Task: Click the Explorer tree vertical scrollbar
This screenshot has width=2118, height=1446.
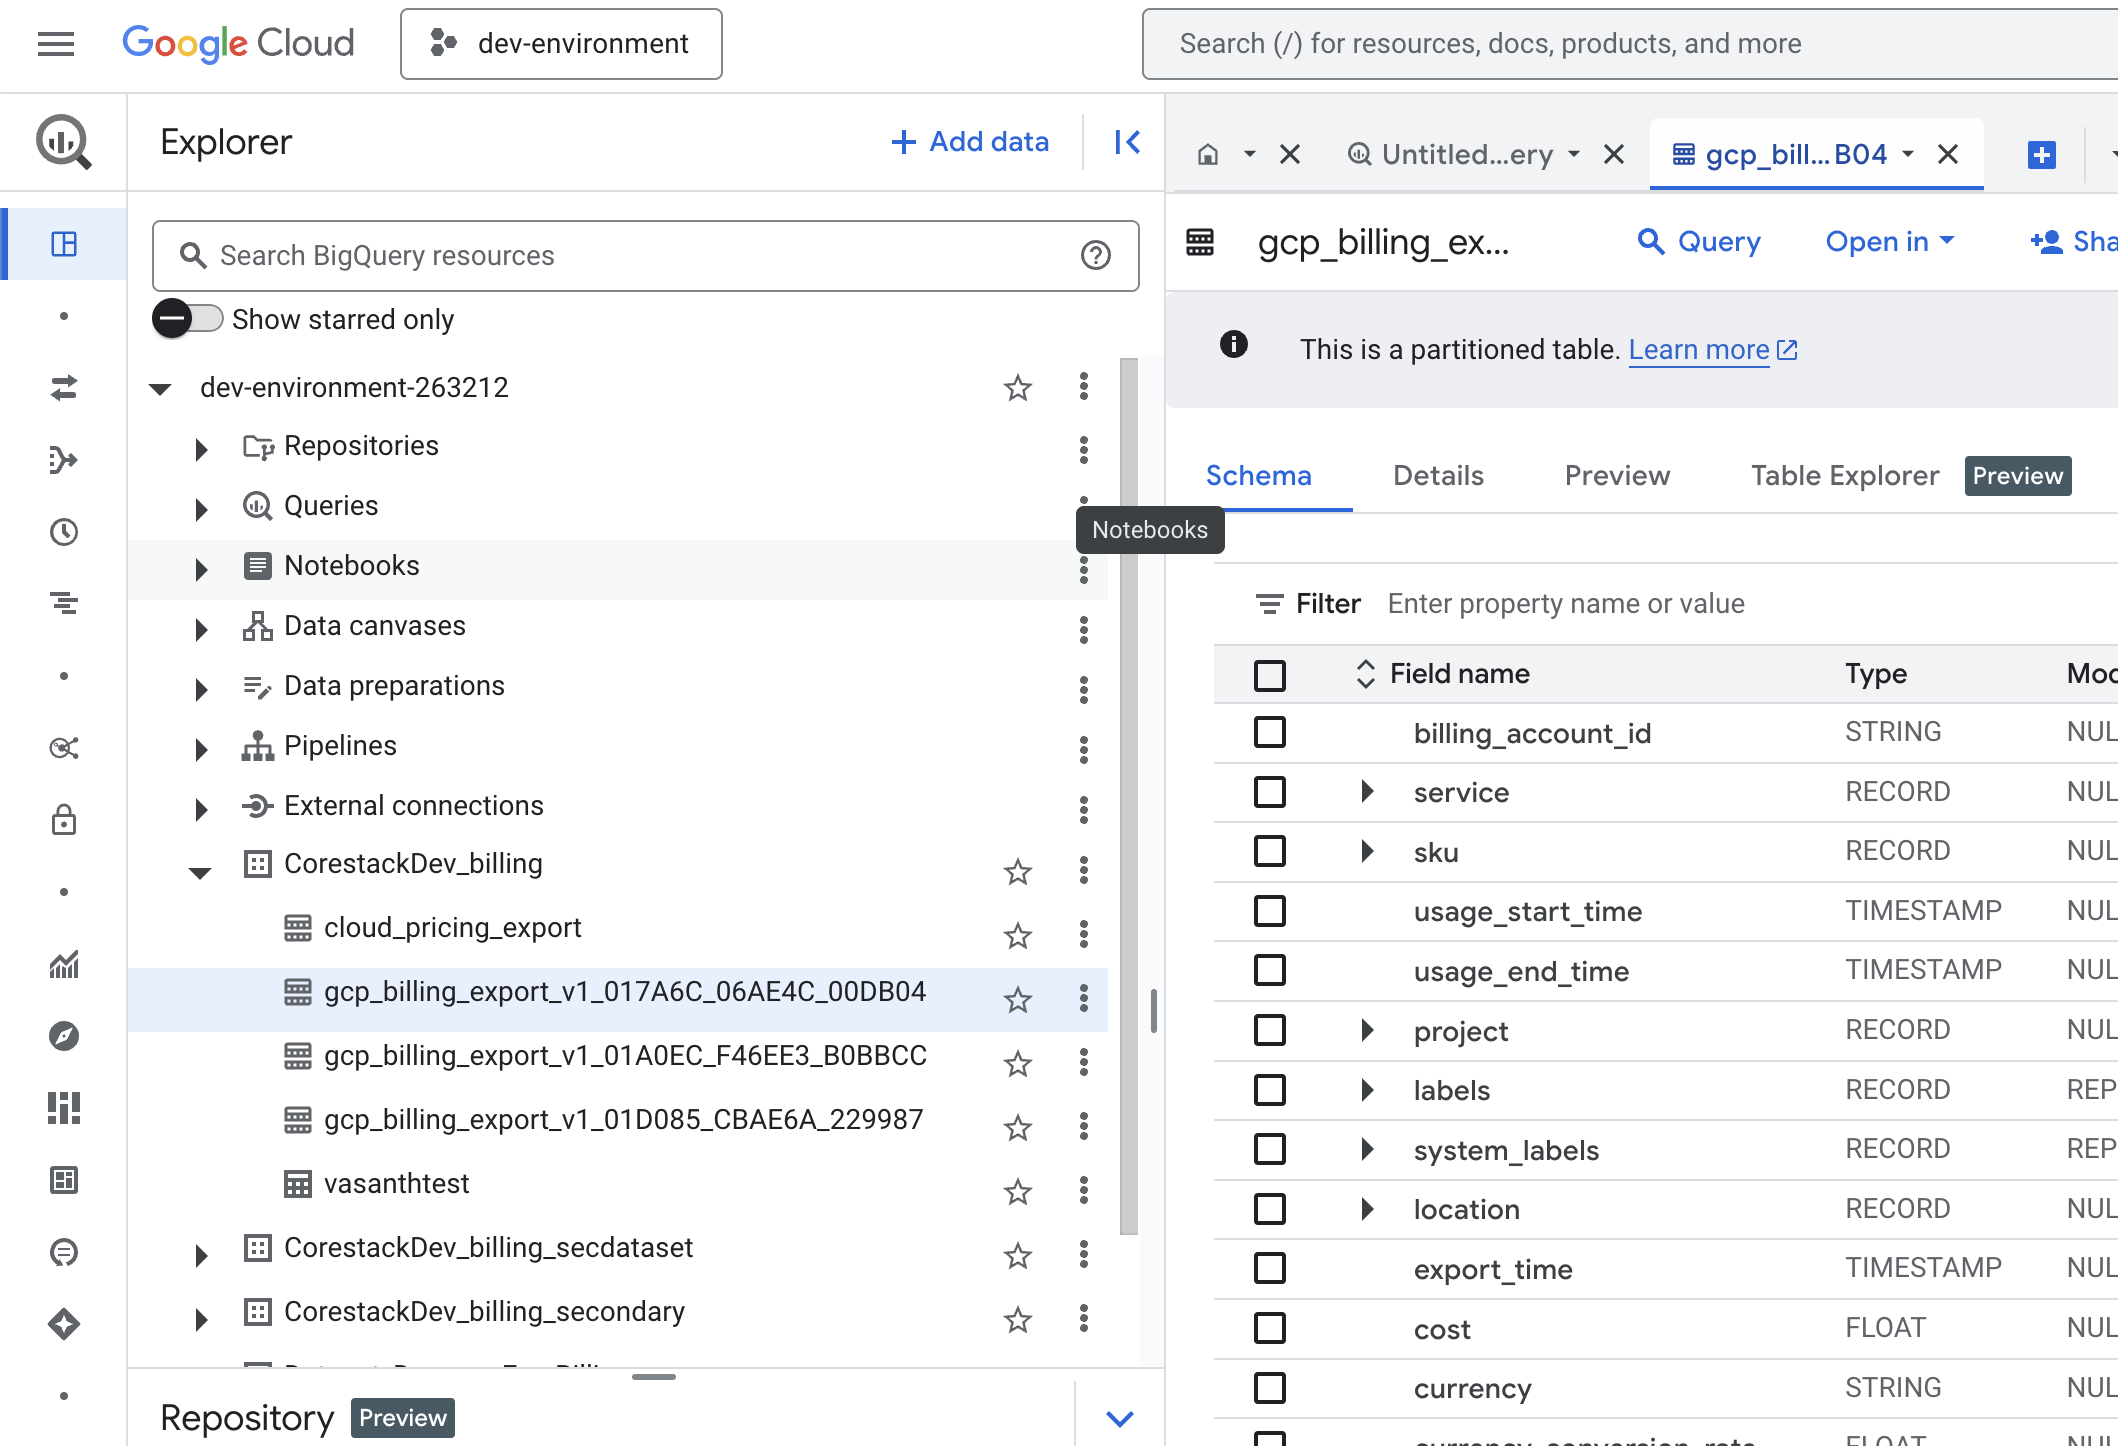Action: 1128,796
